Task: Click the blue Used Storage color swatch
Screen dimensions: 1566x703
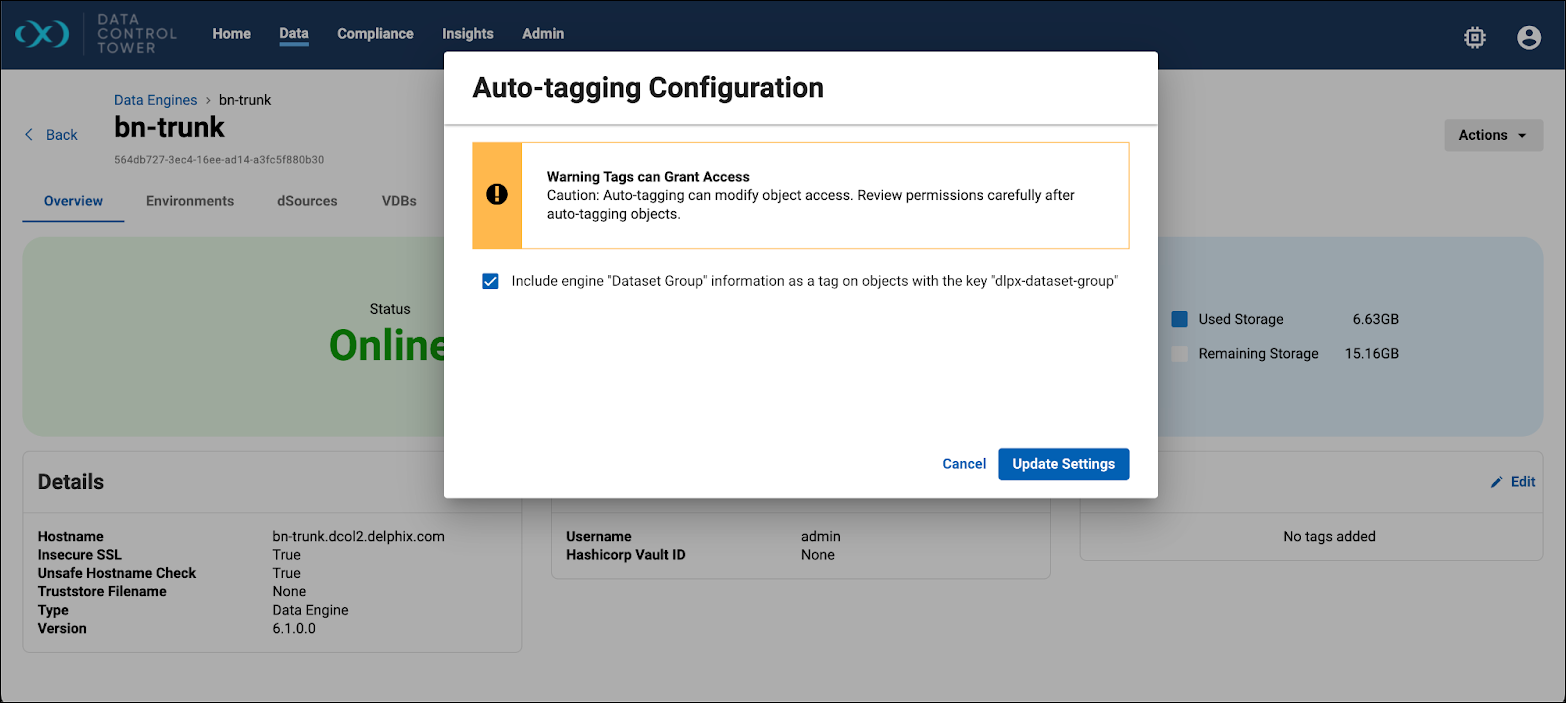Action: (1179, 319)
